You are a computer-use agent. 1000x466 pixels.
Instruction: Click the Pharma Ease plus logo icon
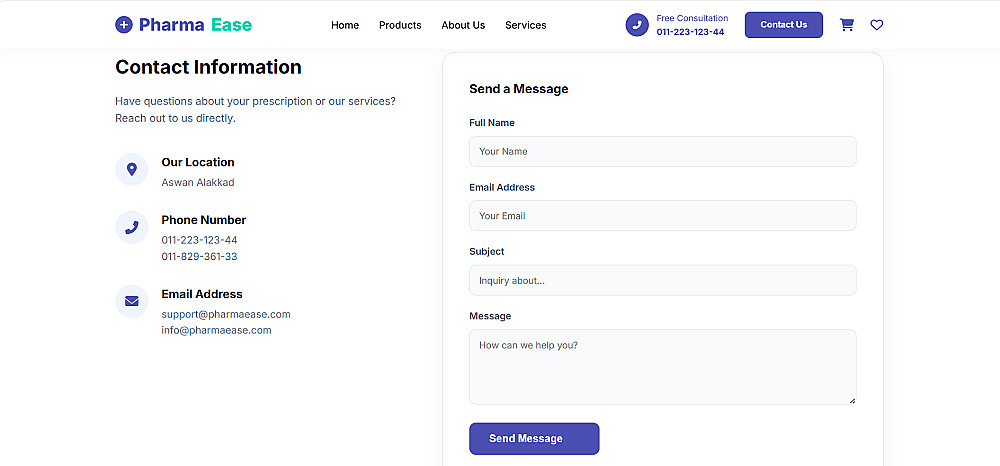click(124, 25)
